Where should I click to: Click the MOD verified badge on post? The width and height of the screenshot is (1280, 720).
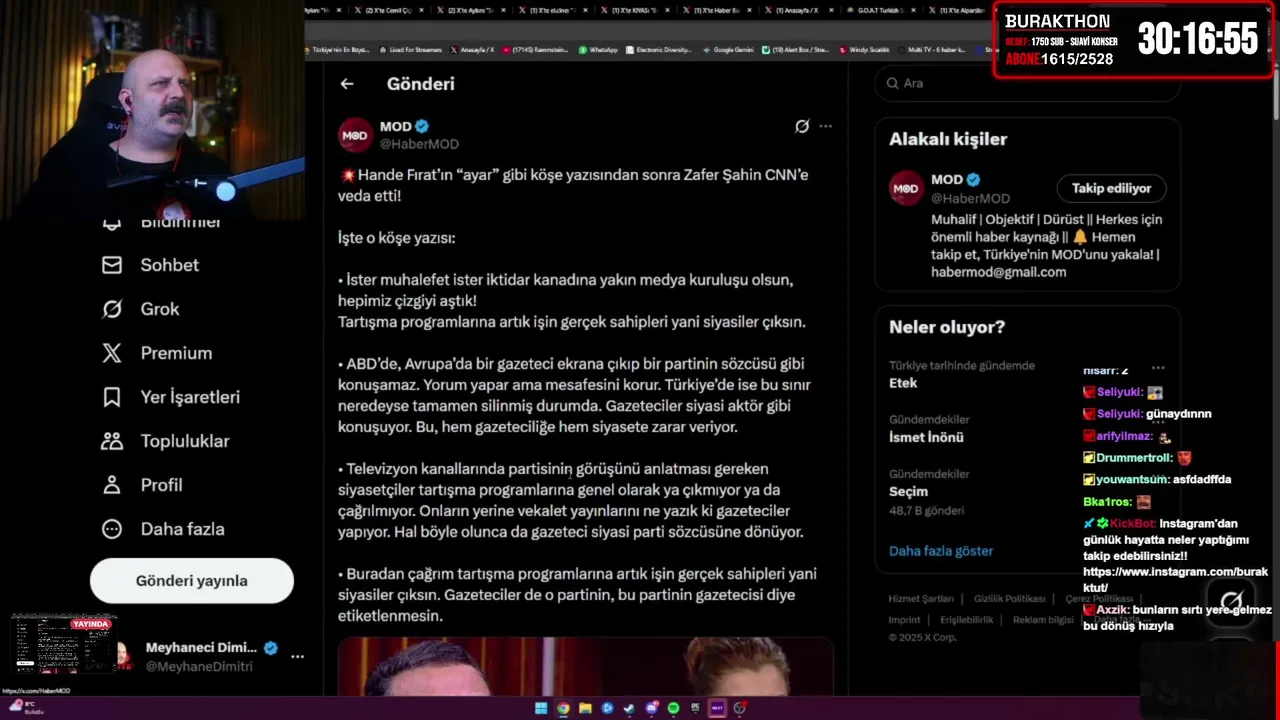(422, 127)
